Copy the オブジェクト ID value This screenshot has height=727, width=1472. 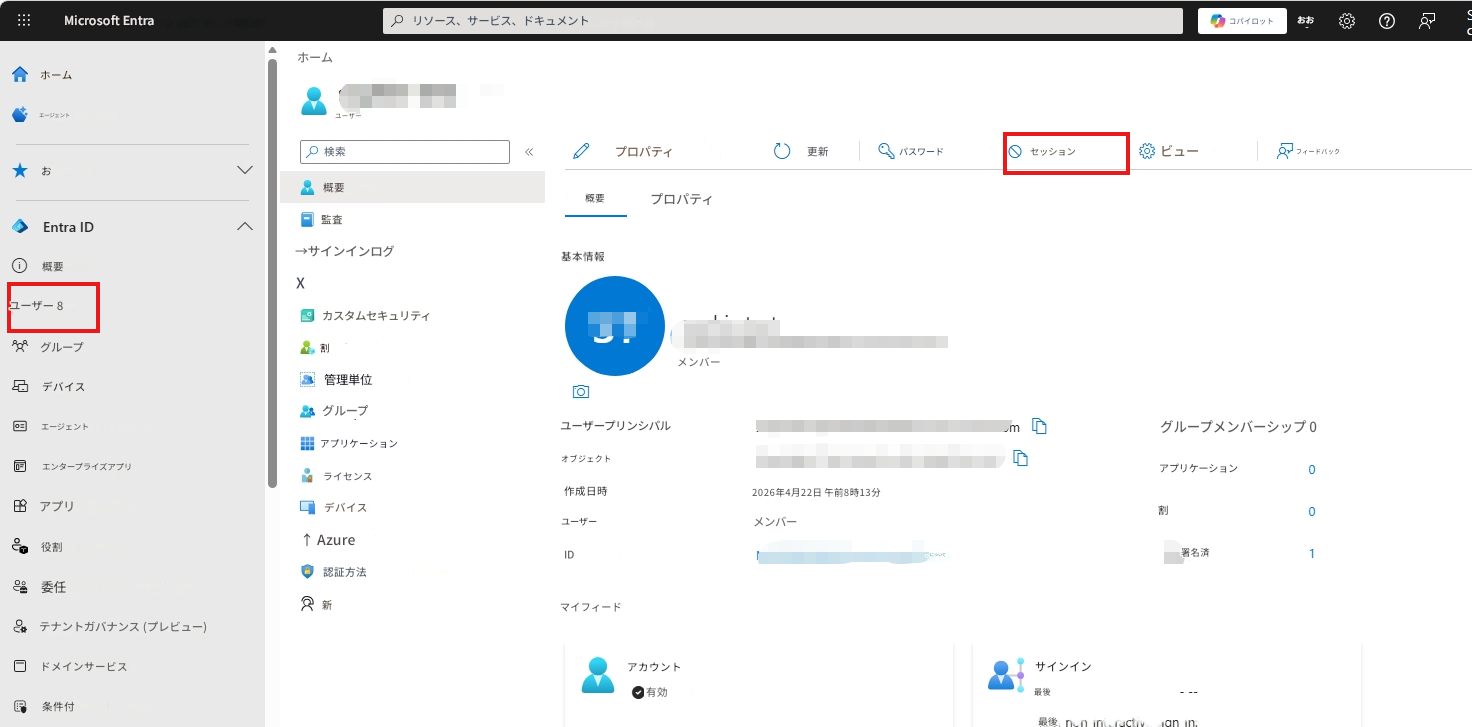(1020, 458)
